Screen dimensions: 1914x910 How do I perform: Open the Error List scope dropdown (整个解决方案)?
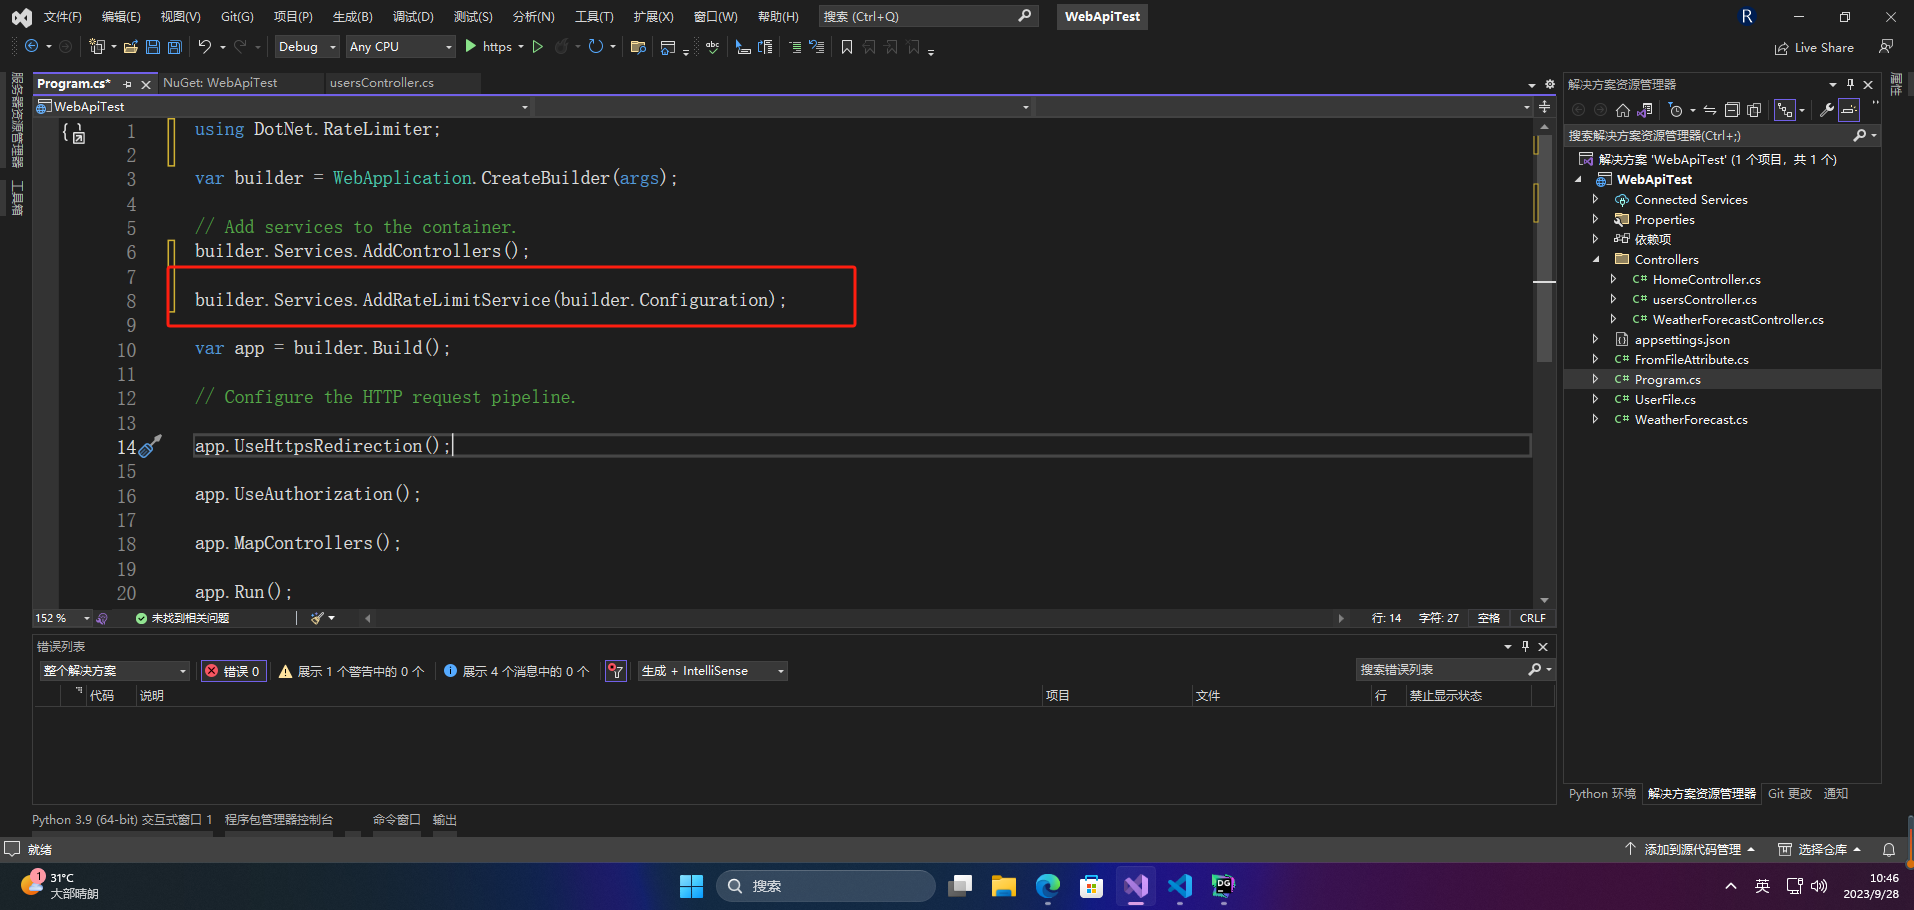click(115, 671)
